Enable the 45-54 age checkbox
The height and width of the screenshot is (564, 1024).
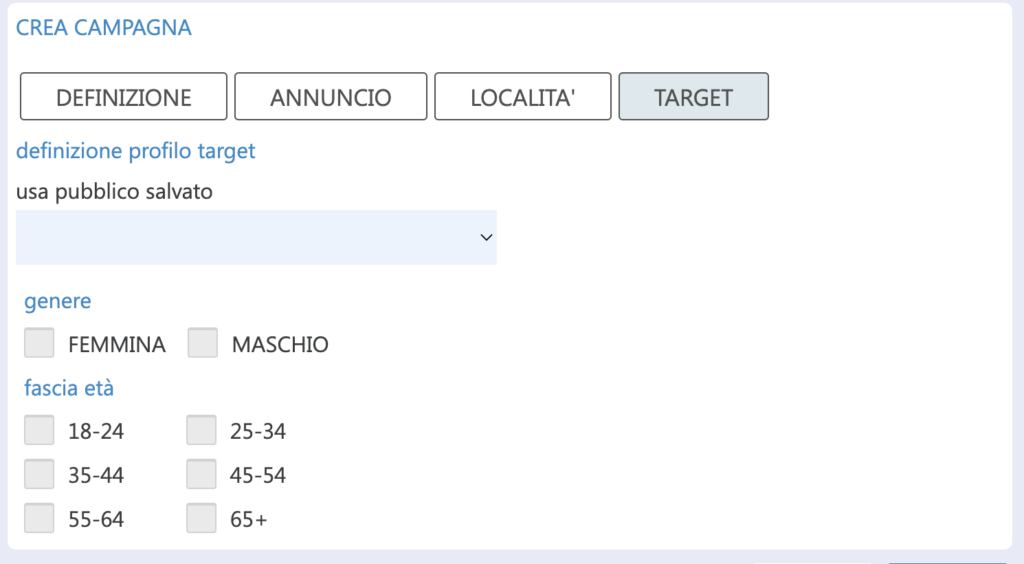pyautogui.click(x=201, y=474)
